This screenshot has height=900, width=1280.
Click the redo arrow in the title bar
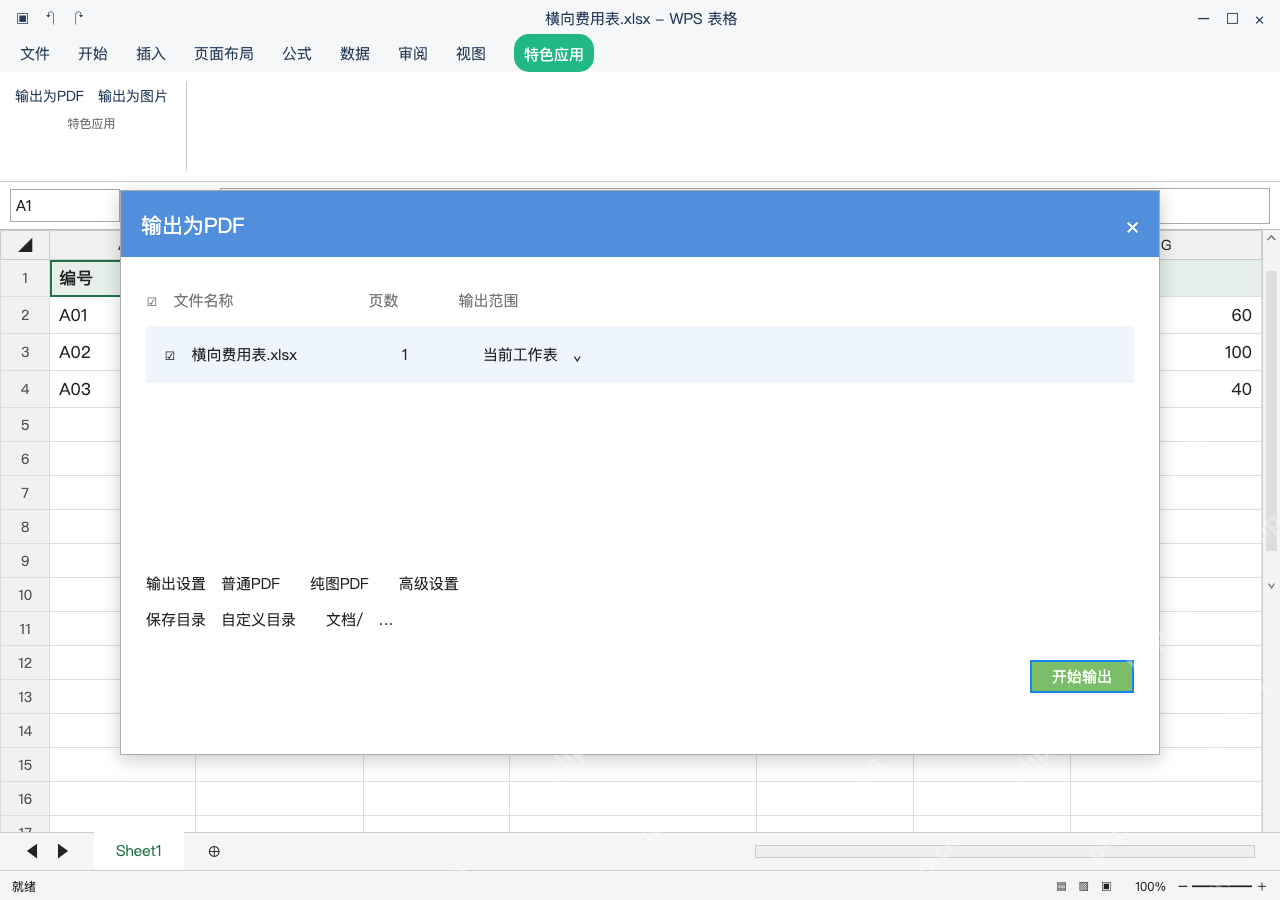pos(79,18)
